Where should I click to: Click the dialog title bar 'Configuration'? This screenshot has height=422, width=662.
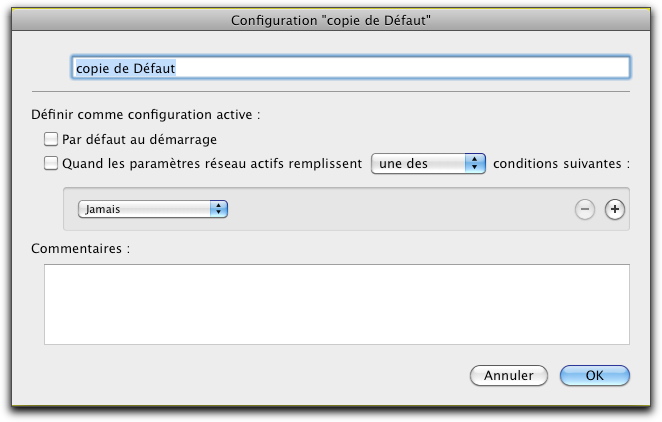click(x=331, y=20)
